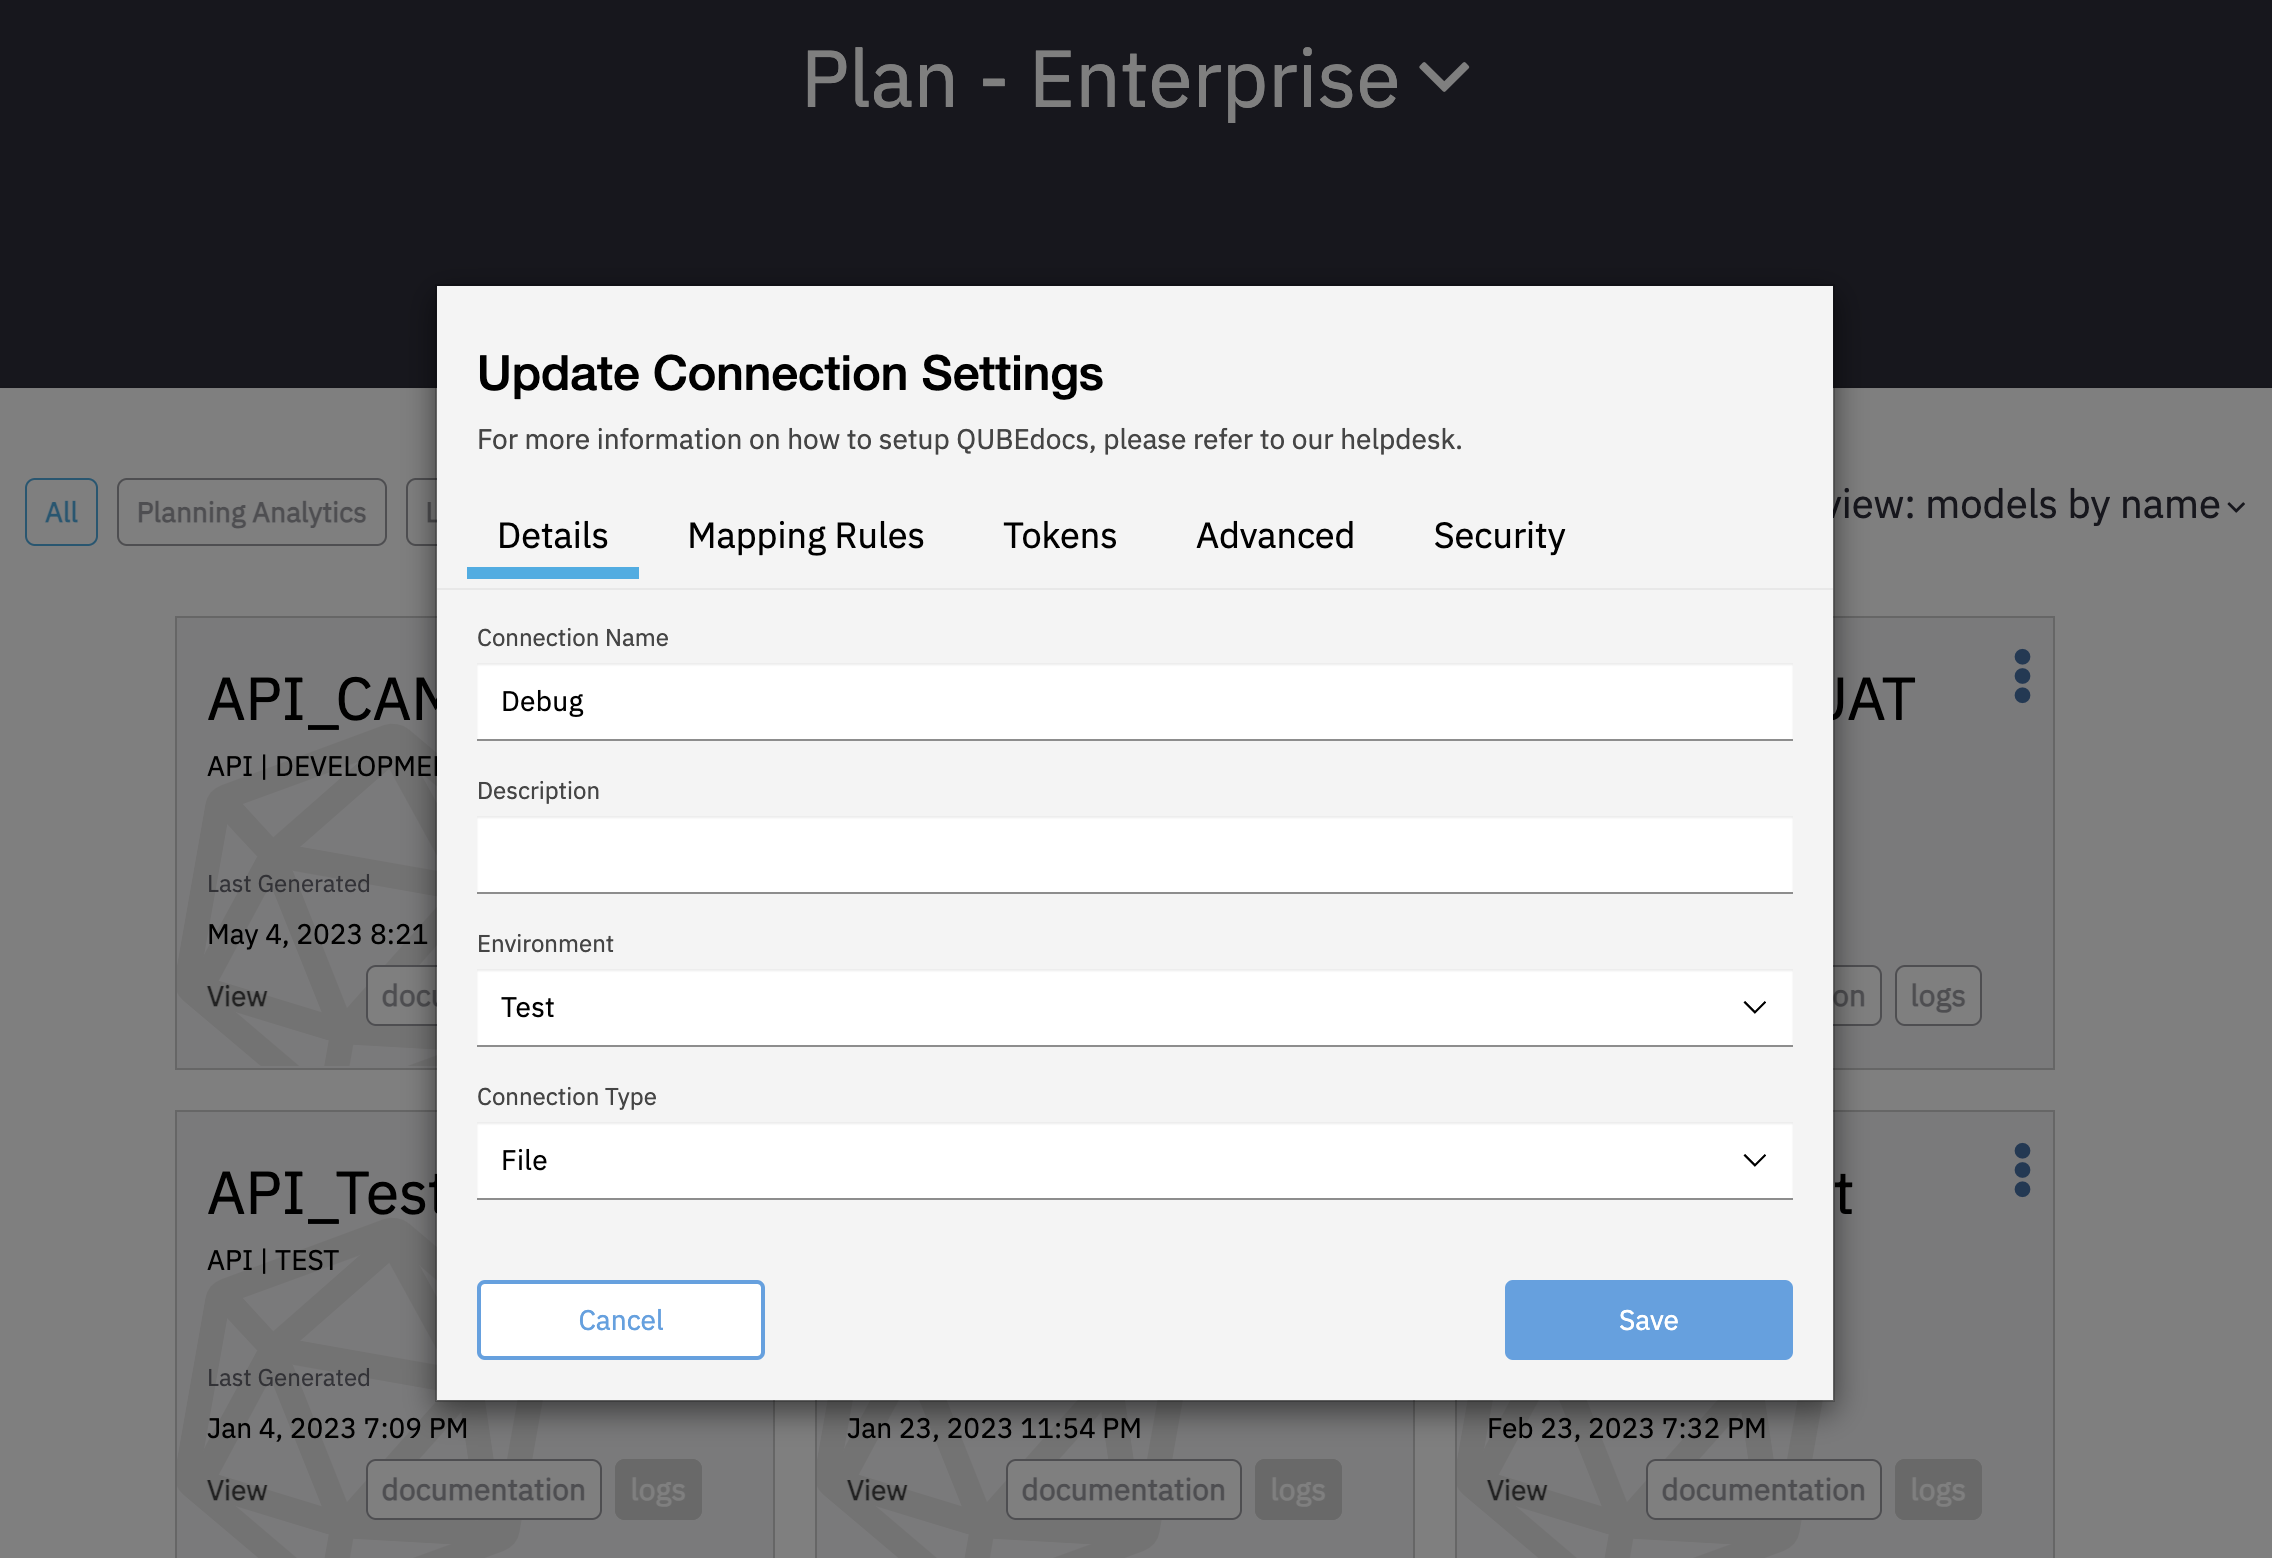Switch to the Tokens tab
The width and height of the screenshot is (2272, 1558).
pos(1059,536)
